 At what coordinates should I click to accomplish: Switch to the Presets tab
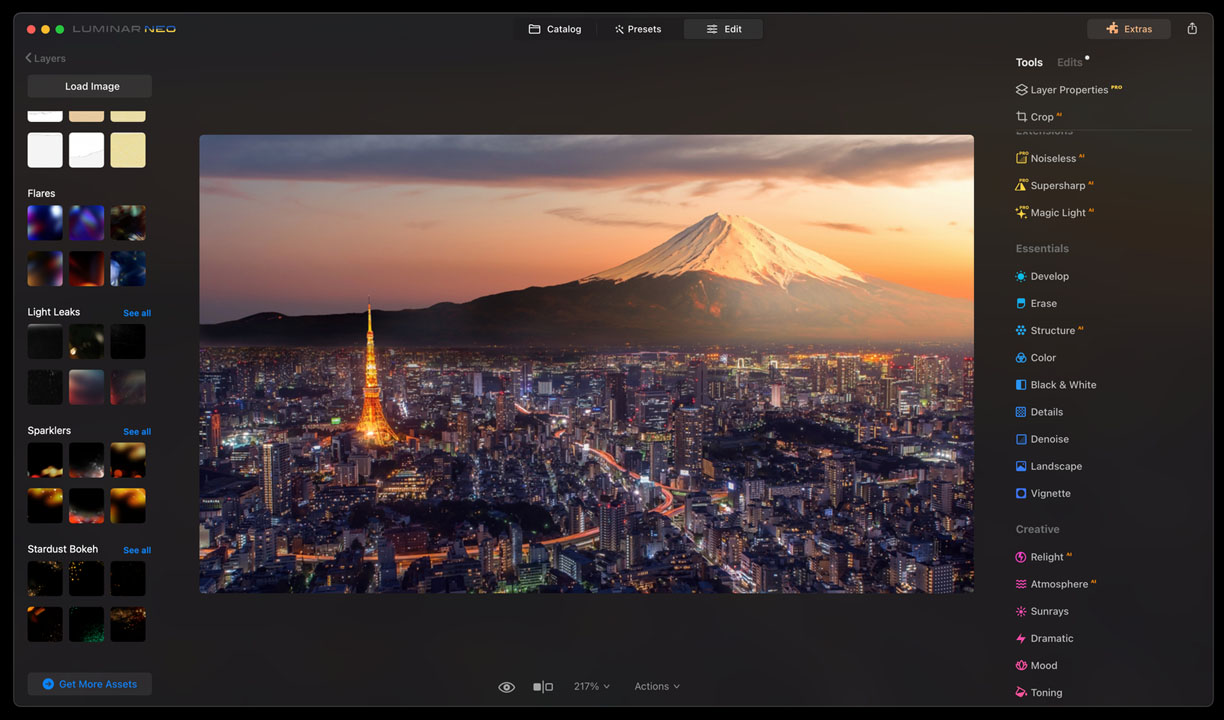[x=637, y=29]
